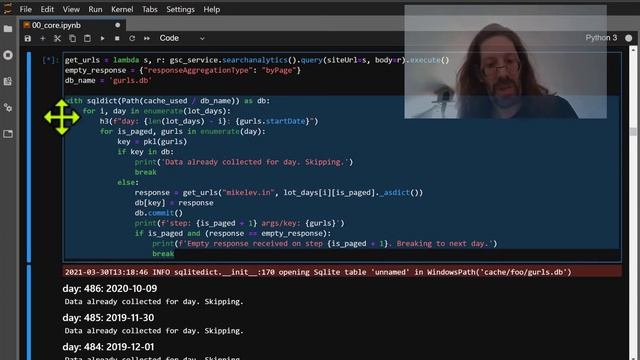This screenshot has height=360, width=640.
Task: Open the Tabs menu
Action: click(x=149, y=9)
